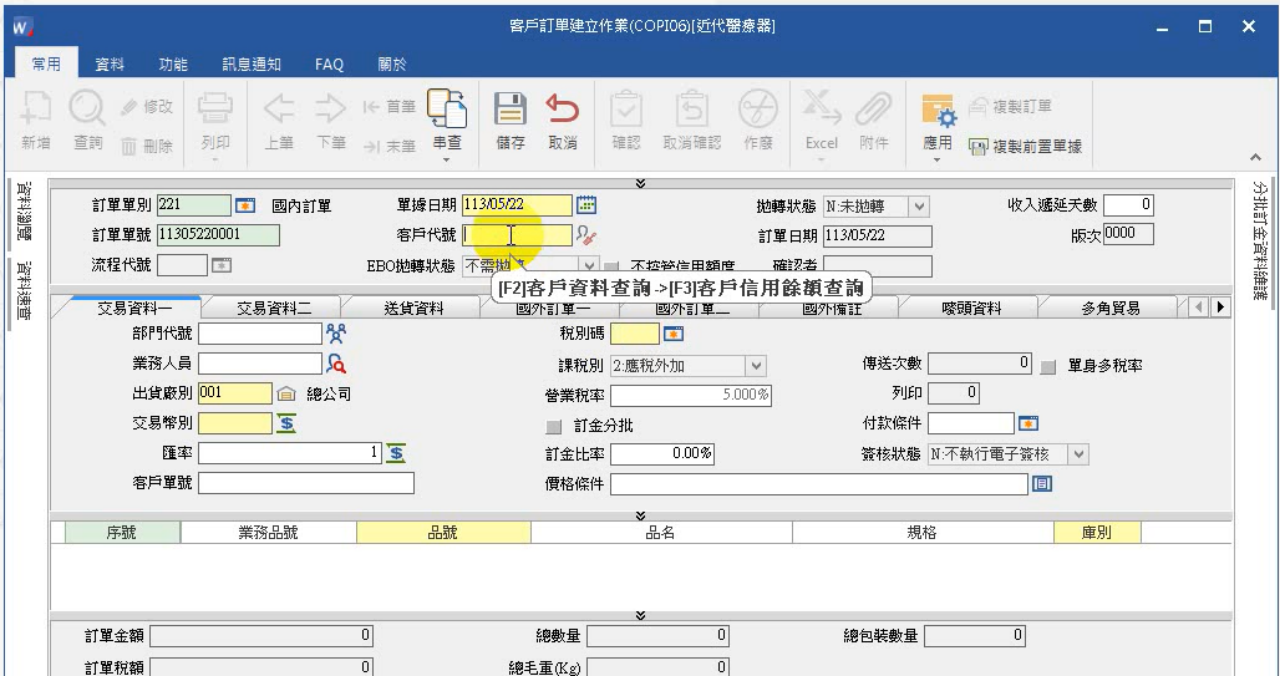This screenshot has height=676, width=1280.
Task: Click the detail icon beside 價格條件
Action: click(1043, 484)
